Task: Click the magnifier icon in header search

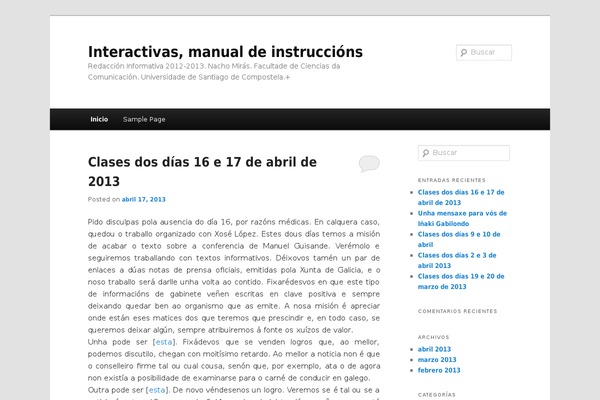Action: pos(464,53)
